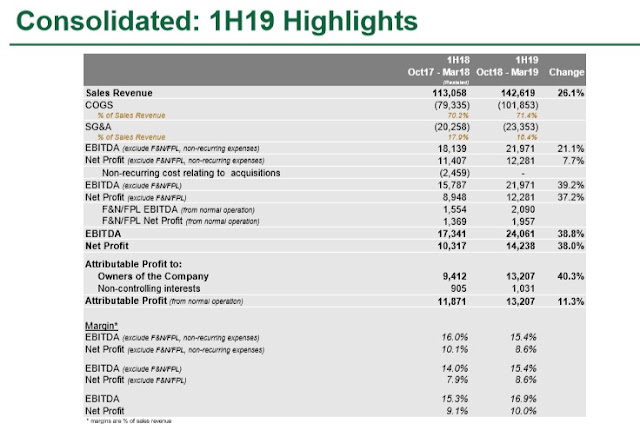Viewport: 640px width, 424px height.
Task: Select F&N/FPL EBITDA value 1,554
Action: (x=454, y=210)
